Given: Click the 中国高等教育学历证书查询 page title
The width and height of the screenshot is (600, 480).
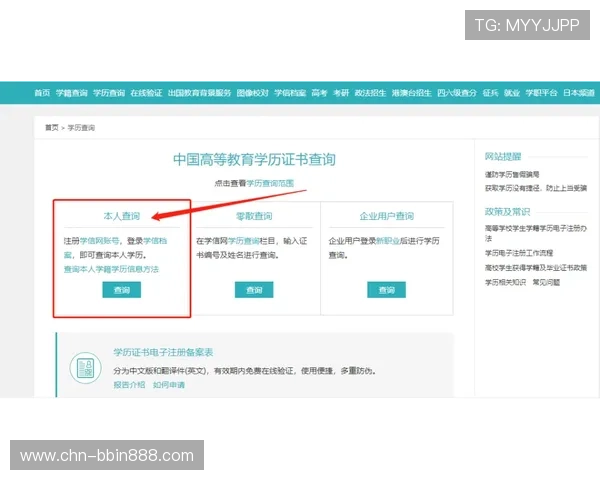Looking at the screenshot, I should click(x=254, y=160).
